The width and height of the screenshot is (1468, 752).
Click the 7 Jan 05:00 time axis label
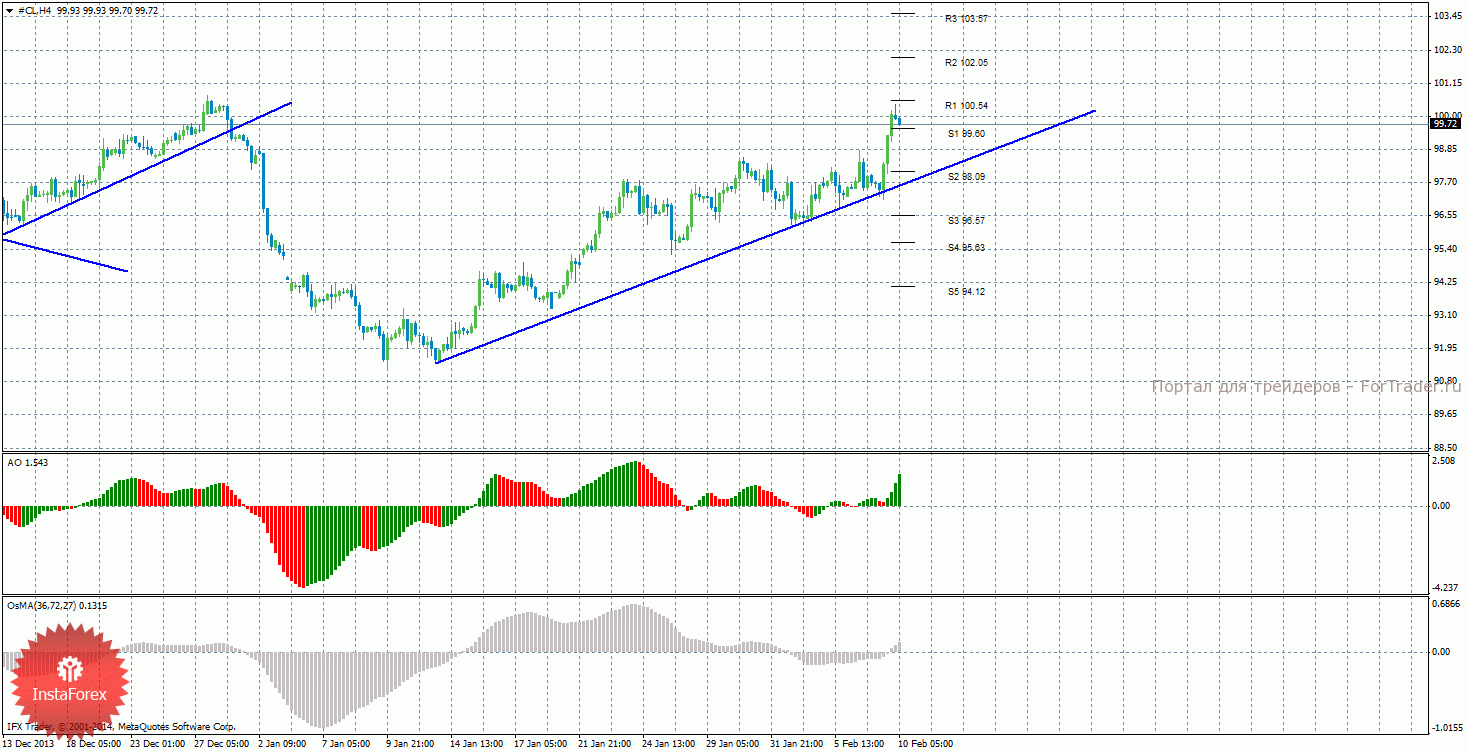(347, 744)
